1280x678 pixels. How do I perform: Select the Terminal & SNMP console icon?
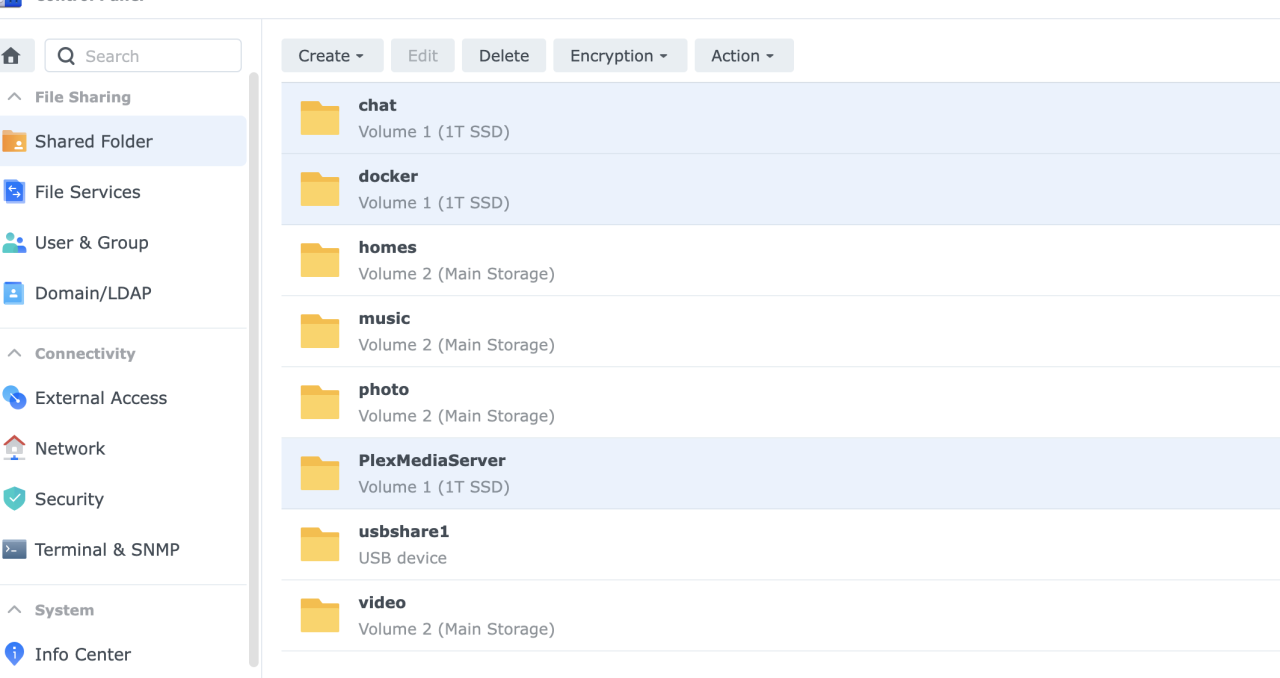(x=14, y=549)
